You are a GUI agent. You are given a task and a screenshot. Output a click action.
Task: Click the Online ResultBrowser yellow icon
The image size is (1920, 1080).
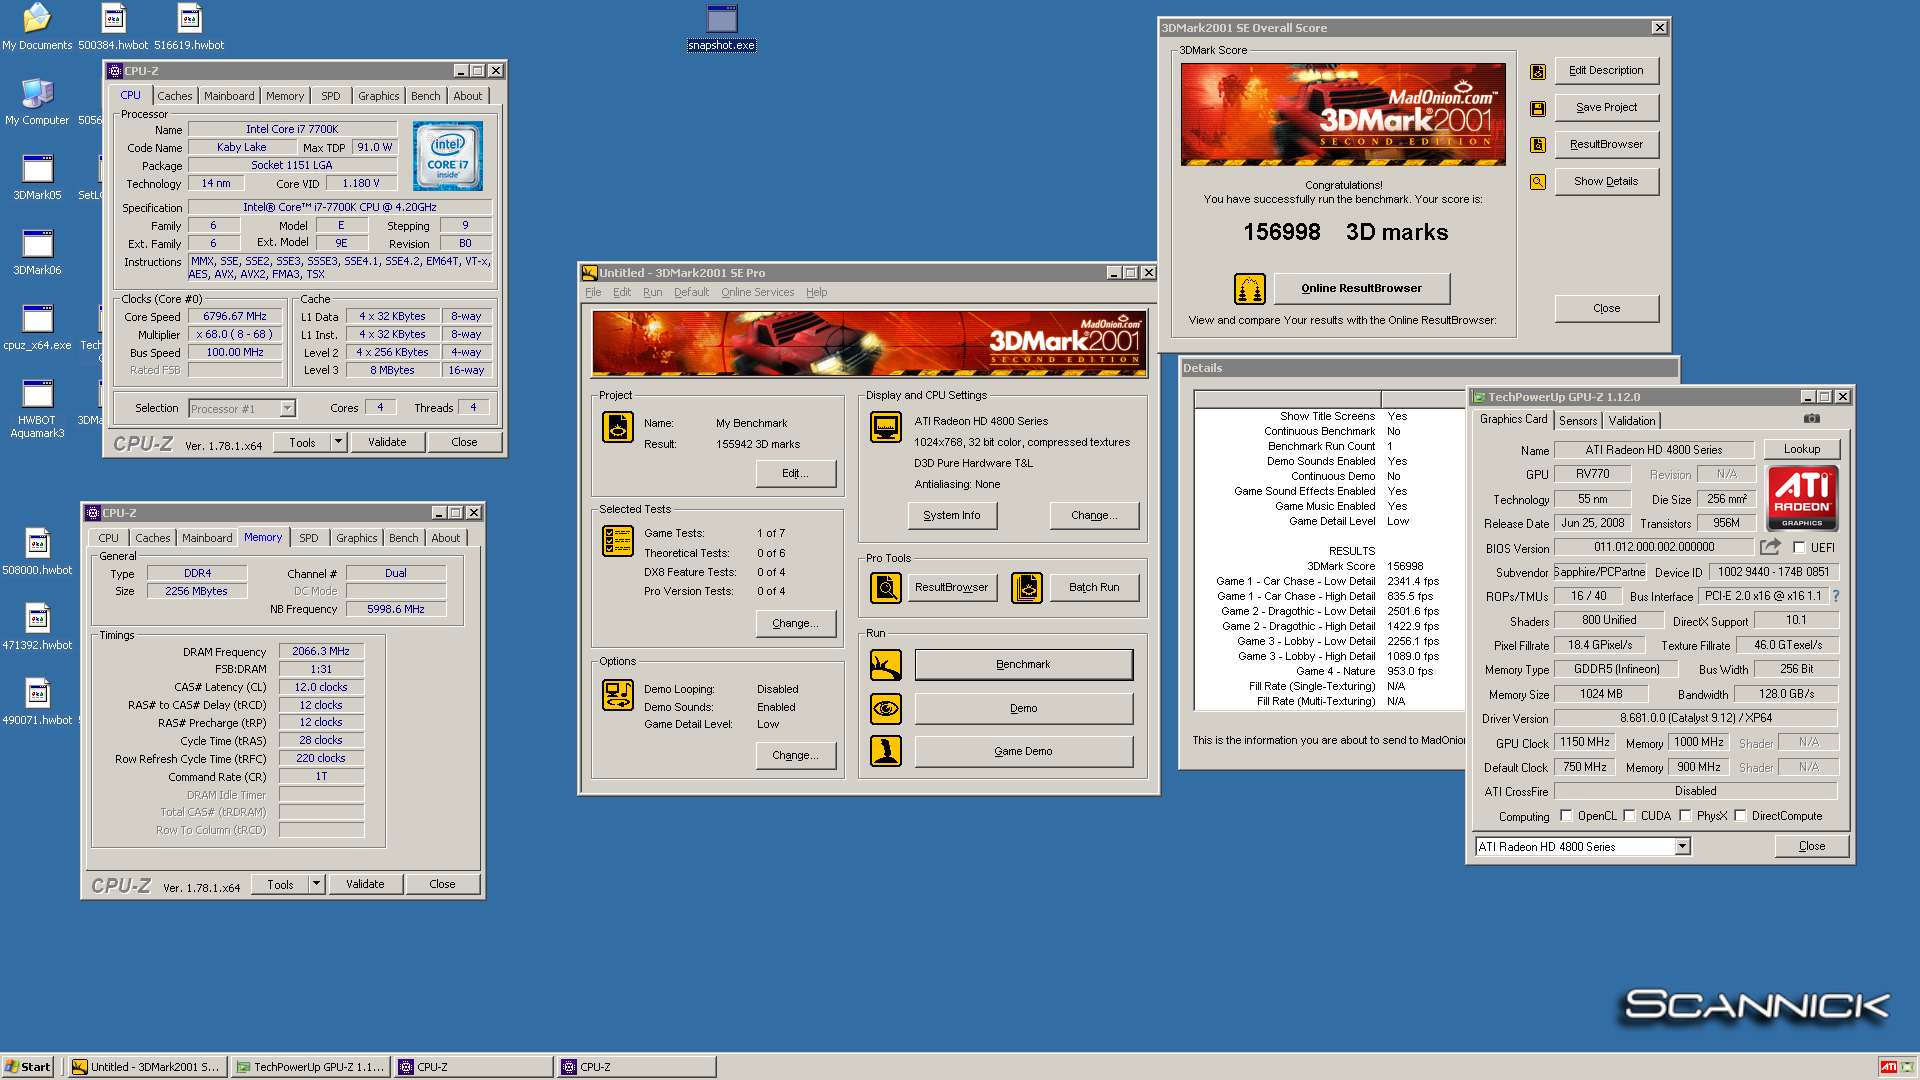1250,289
